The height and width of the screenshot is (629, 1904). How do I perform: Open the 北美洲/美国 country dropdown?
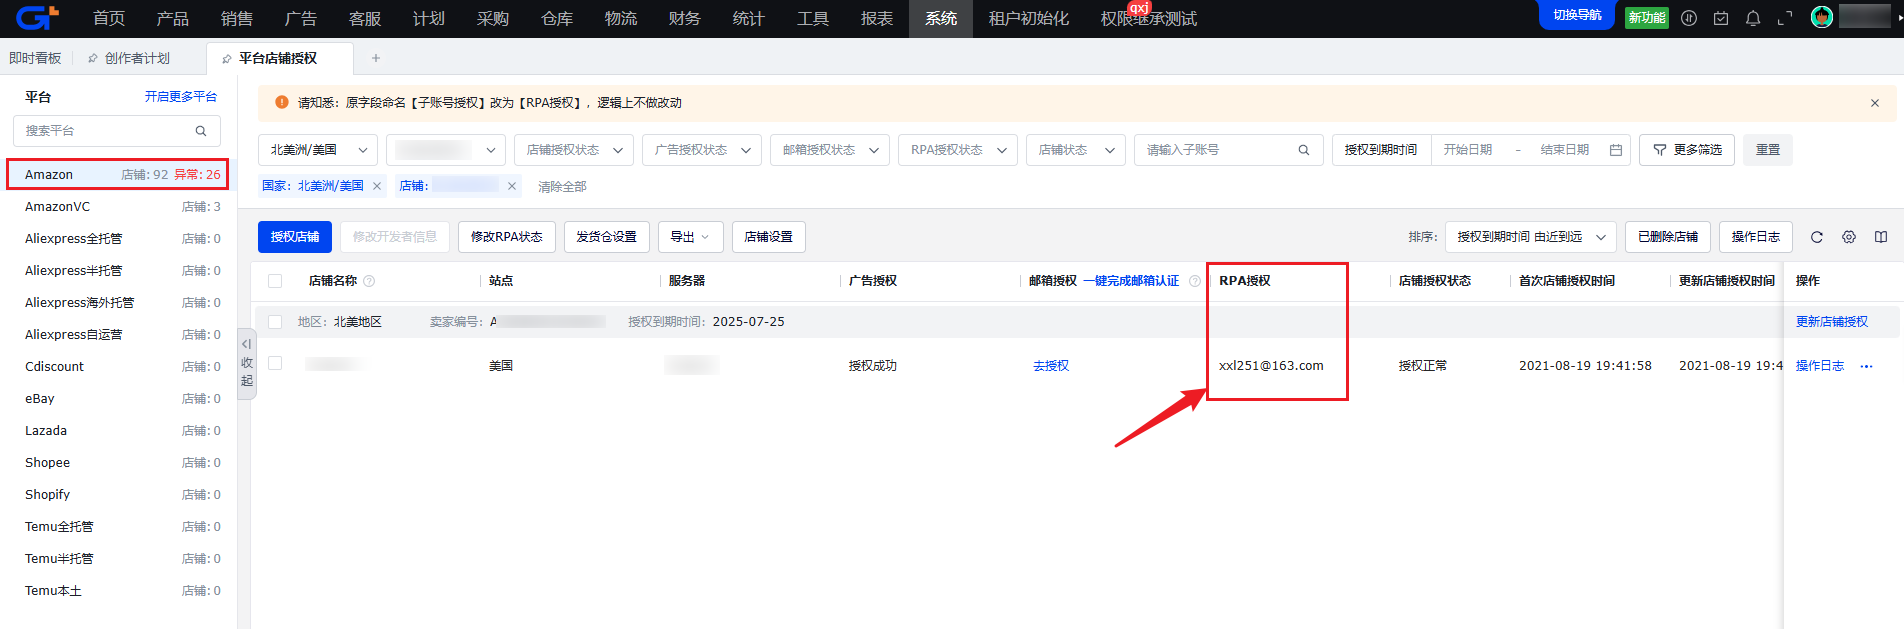tap(318, 150)
